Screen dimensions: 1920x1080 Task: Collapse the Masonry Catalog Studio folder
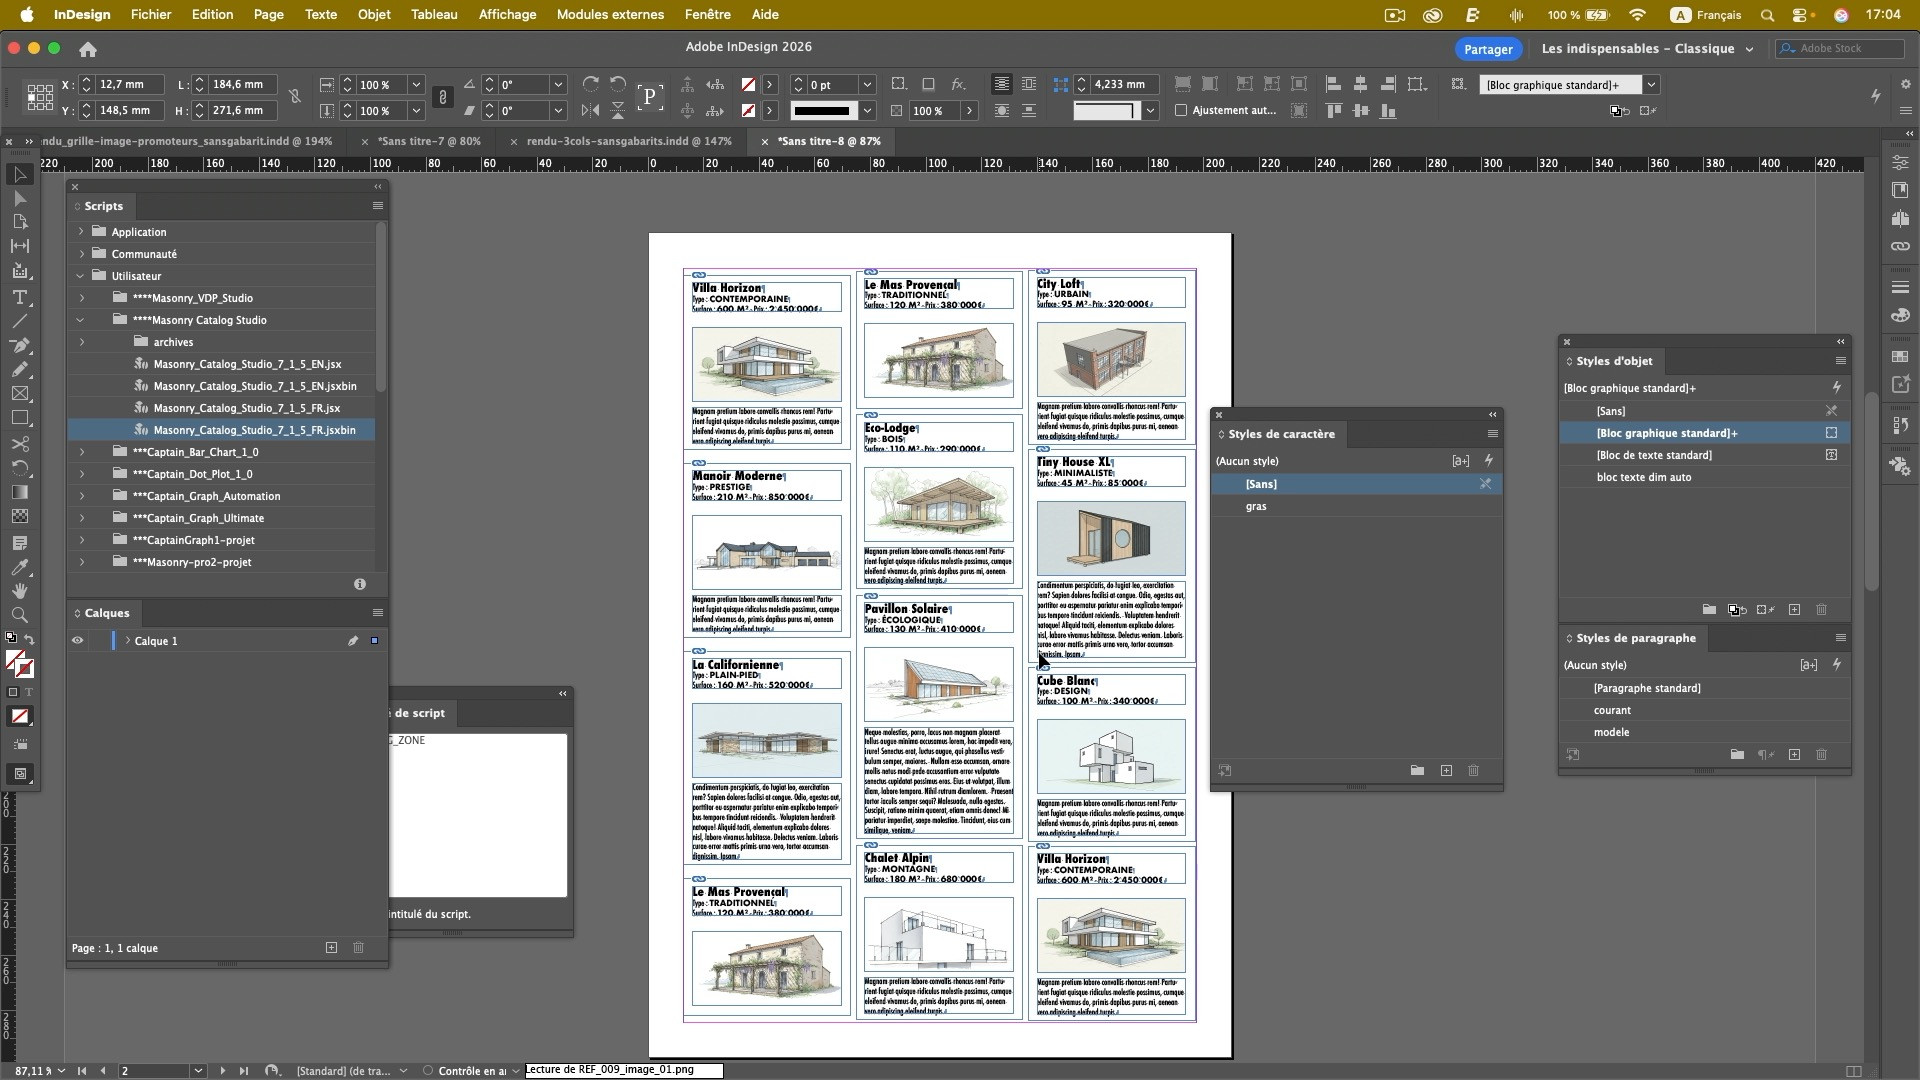(81, 320)
